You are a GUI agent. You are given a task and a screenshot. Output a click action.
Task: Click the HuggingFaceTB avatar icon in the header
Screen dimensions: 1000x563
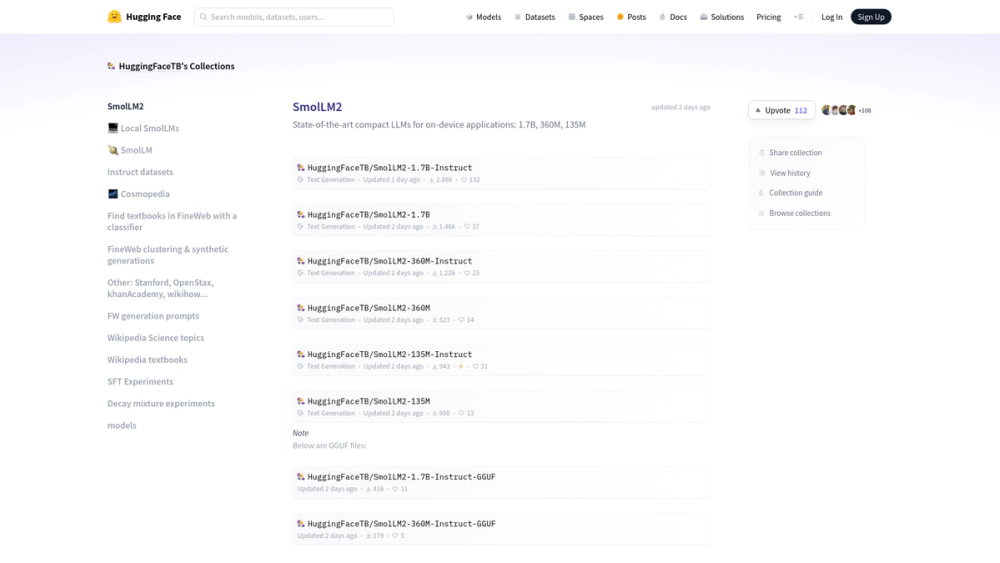(x=111, y=66)
